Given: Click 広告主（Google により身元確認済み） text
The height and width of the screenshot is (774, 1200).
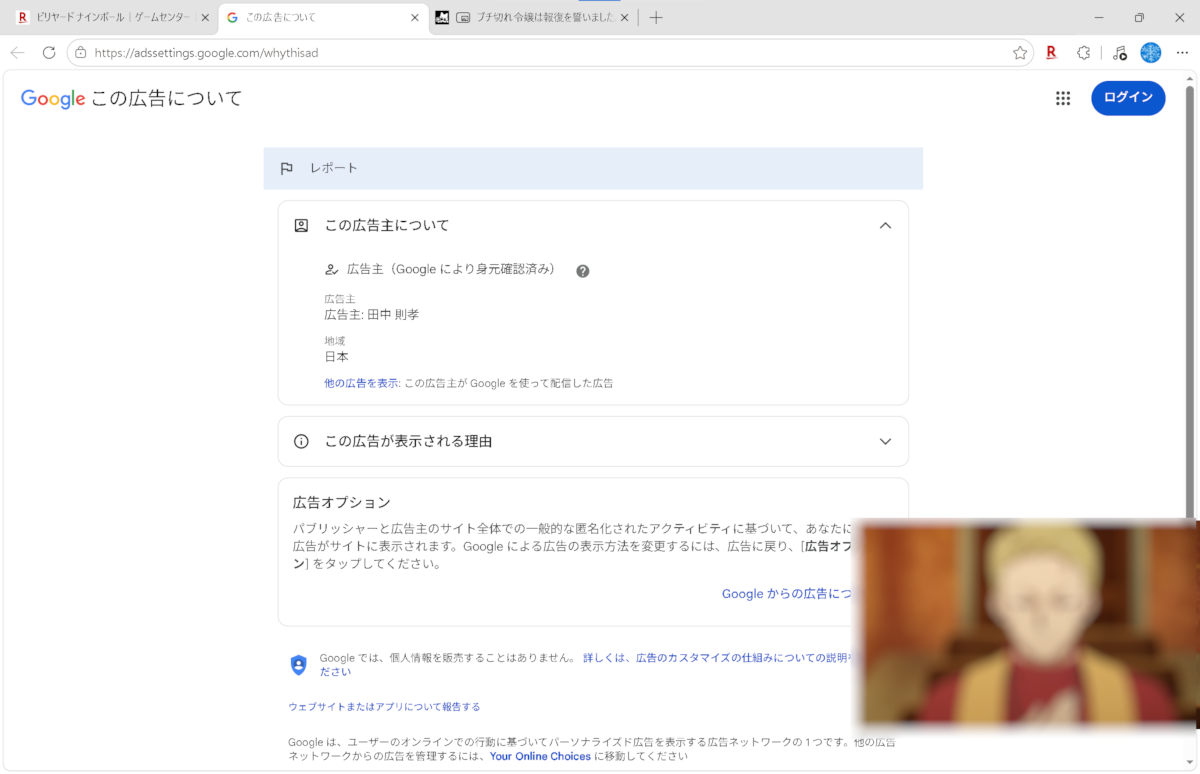Looking at the screenshot, I should 451,270.
